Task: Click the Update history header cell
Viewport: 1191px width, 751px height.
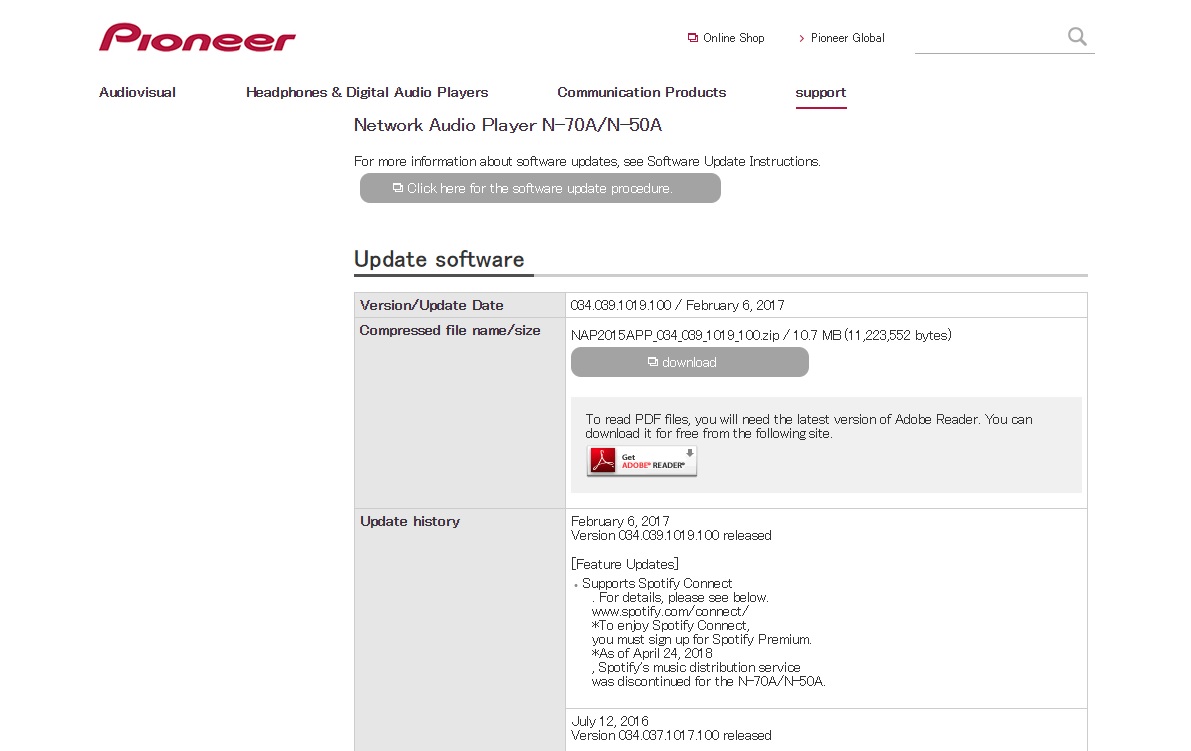Action: (x=460, y=630)
